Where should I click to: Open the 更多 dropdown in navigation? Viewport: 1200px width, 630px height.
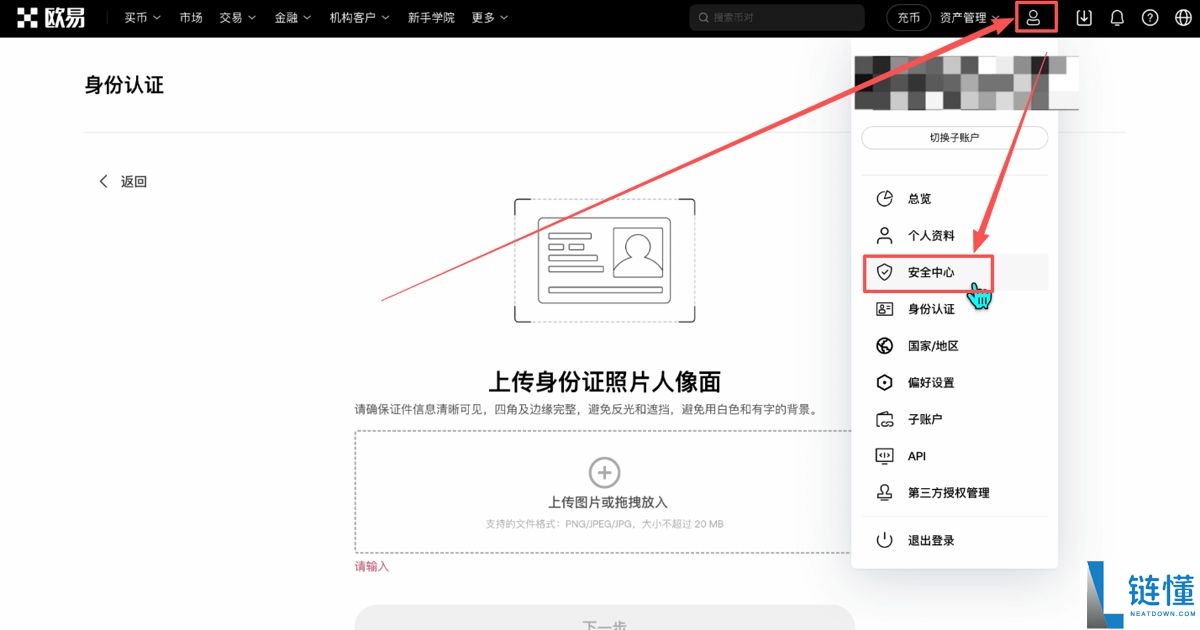coord(488,17)
